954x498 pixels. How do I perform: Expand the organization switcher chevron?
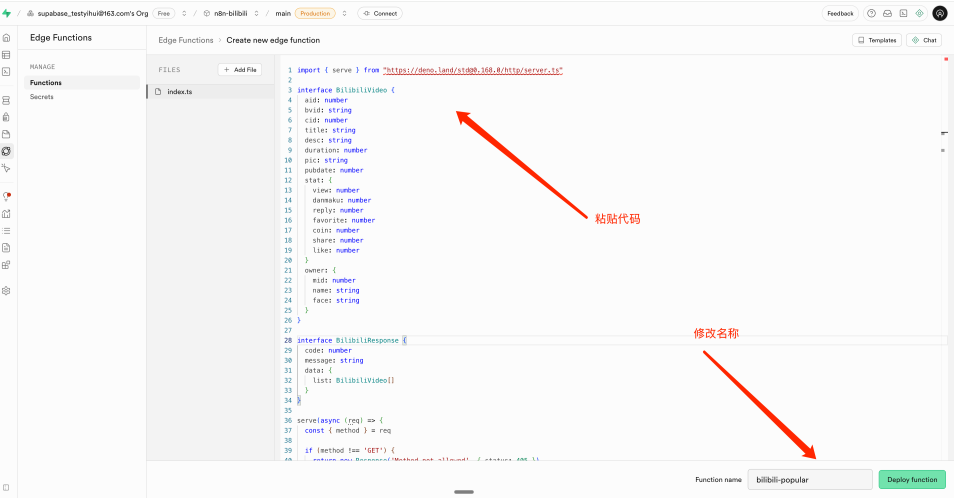tap(184, 14)
